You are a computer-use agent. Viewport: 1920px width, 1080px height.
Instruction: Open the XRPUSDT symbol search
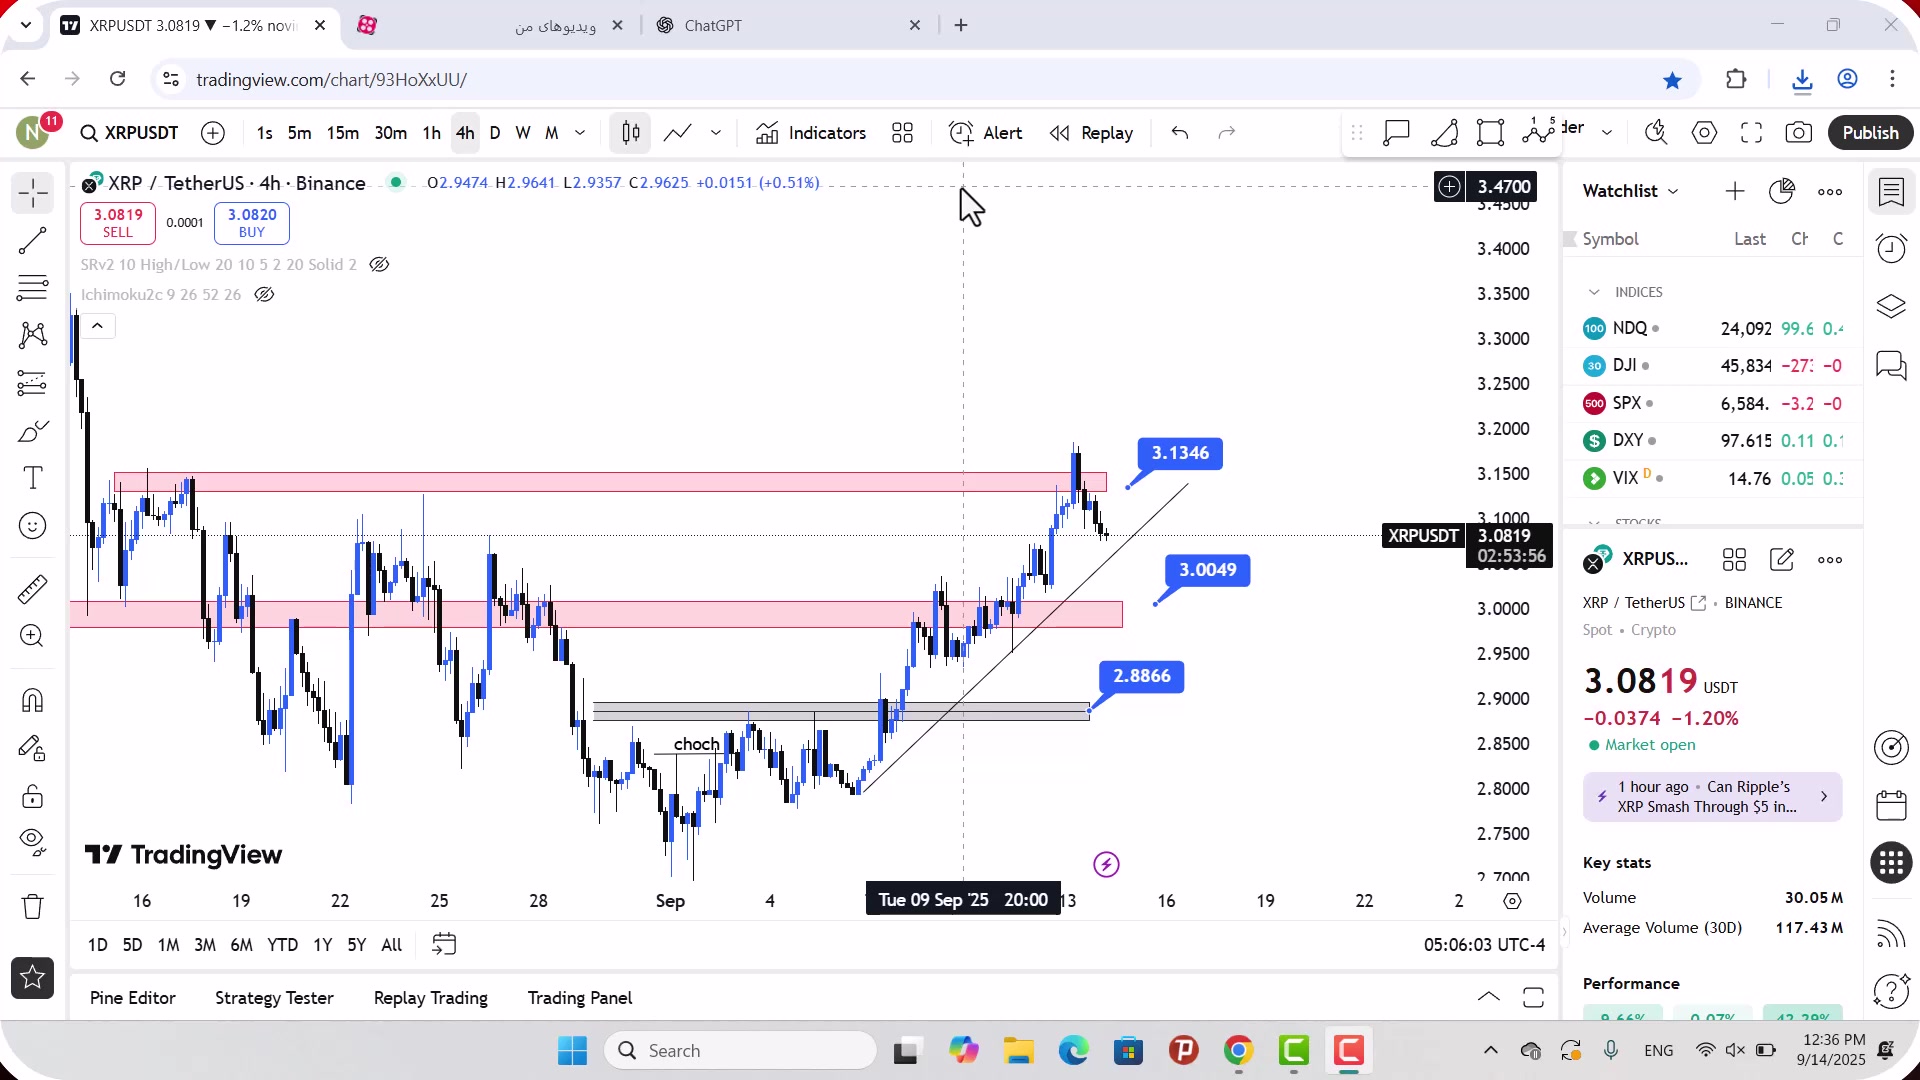(130, 133)
